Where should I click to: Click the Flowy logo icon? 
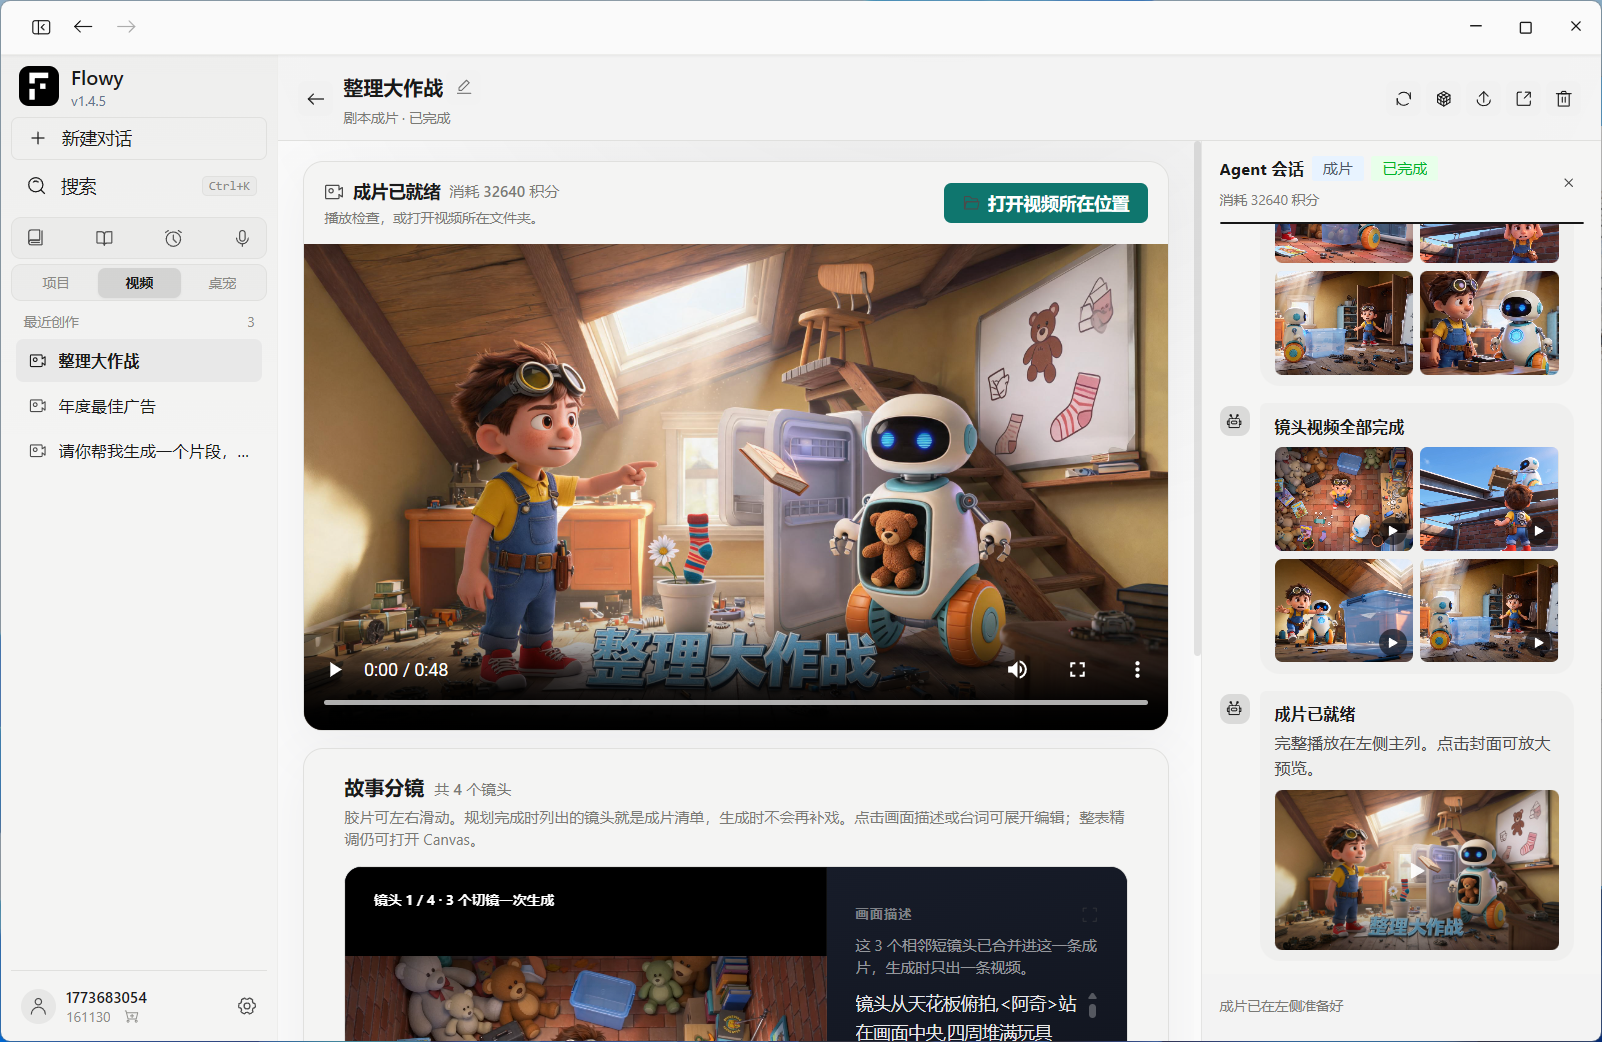click(x=39, y=86)
